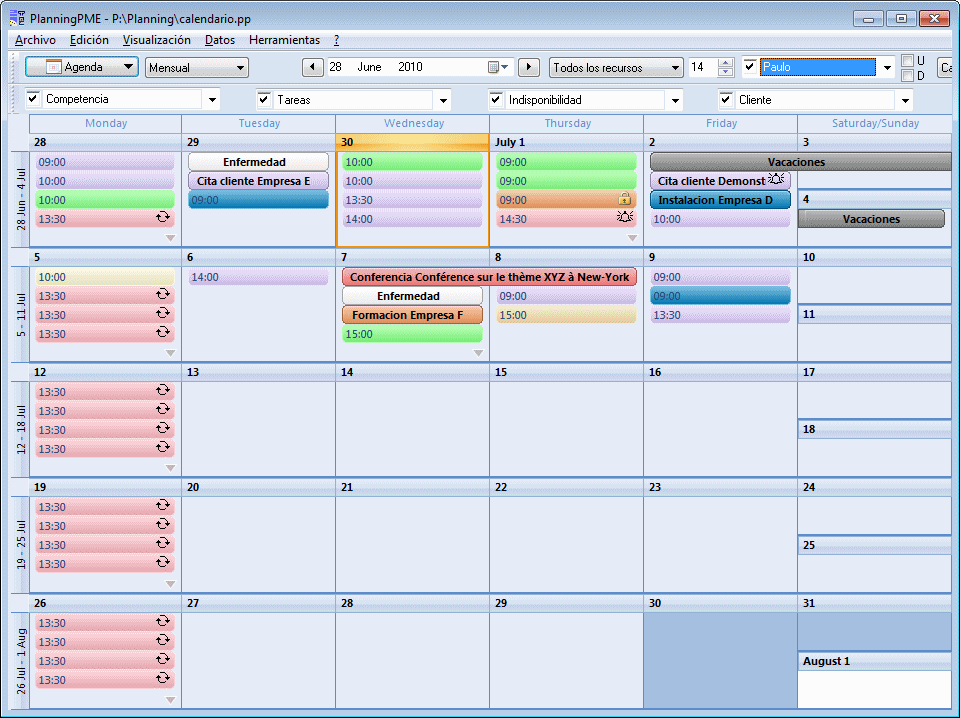The image size is (960, 718).
Task: Click the alarm icon on July 1 14:30 task
Action: [627, 218]
